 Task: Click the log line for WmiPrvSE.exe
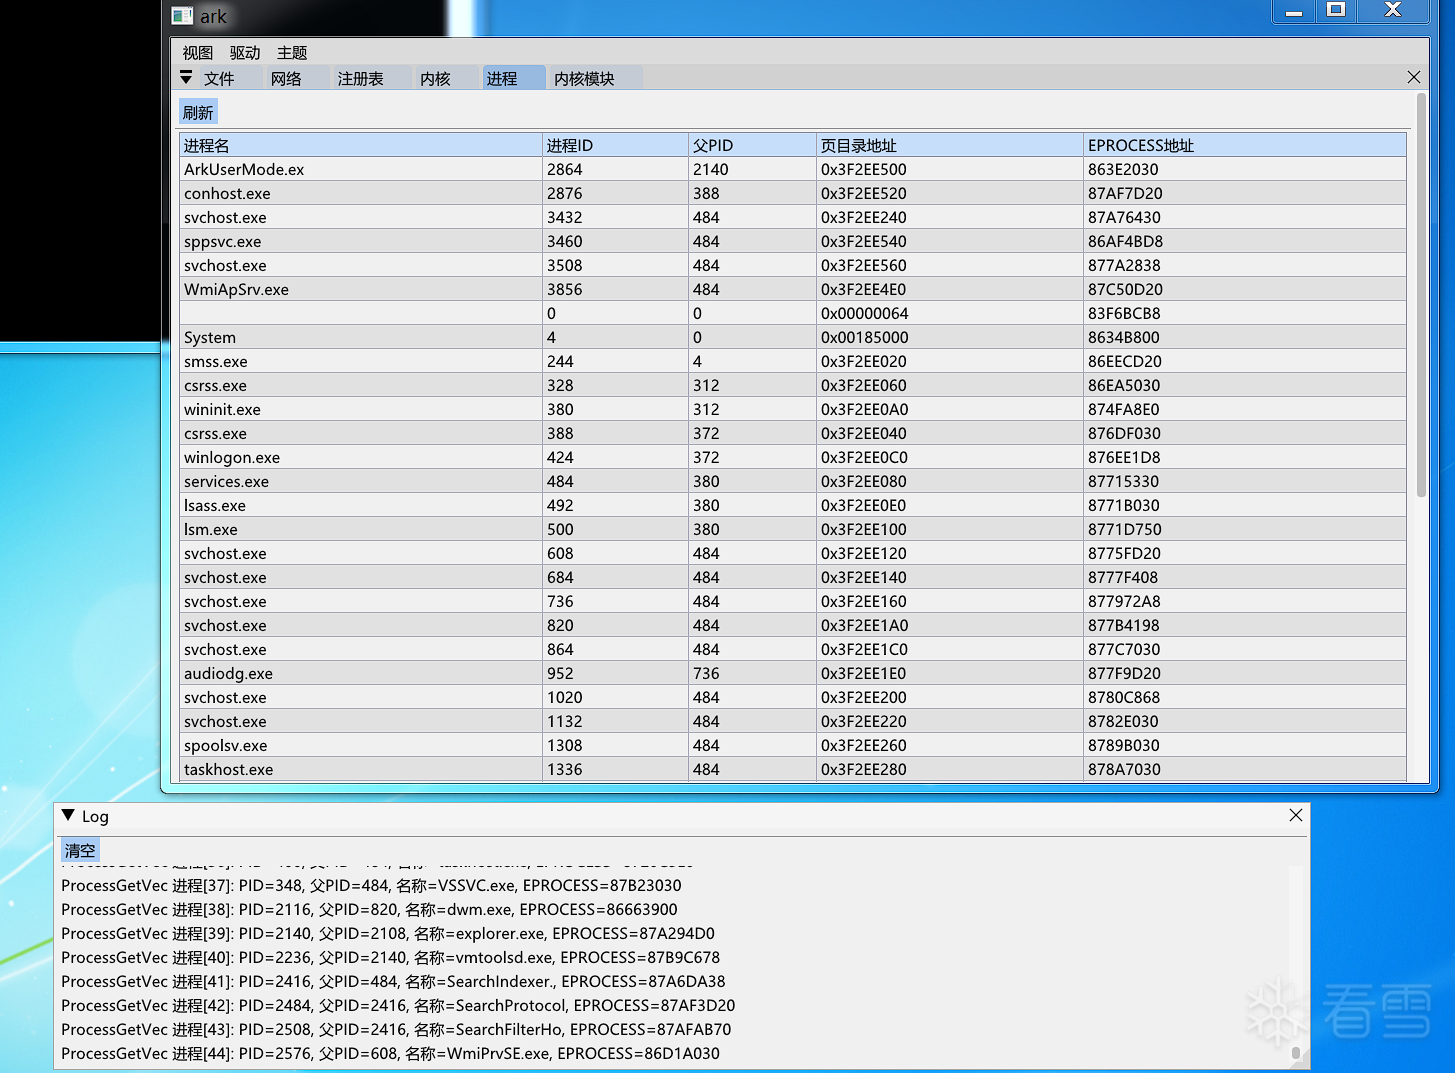coord(390,1053)
